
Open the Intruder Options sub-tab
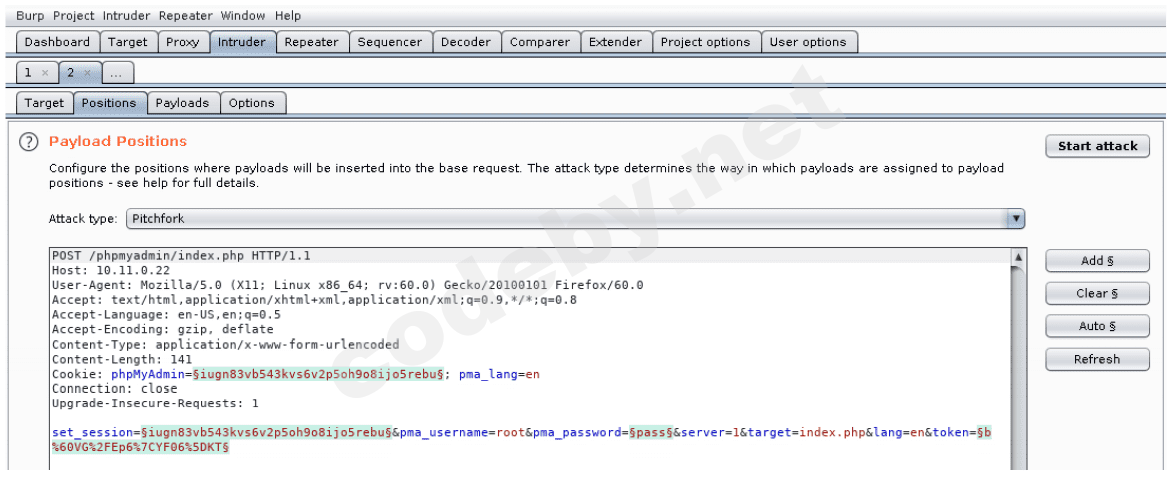click(252, 103)
